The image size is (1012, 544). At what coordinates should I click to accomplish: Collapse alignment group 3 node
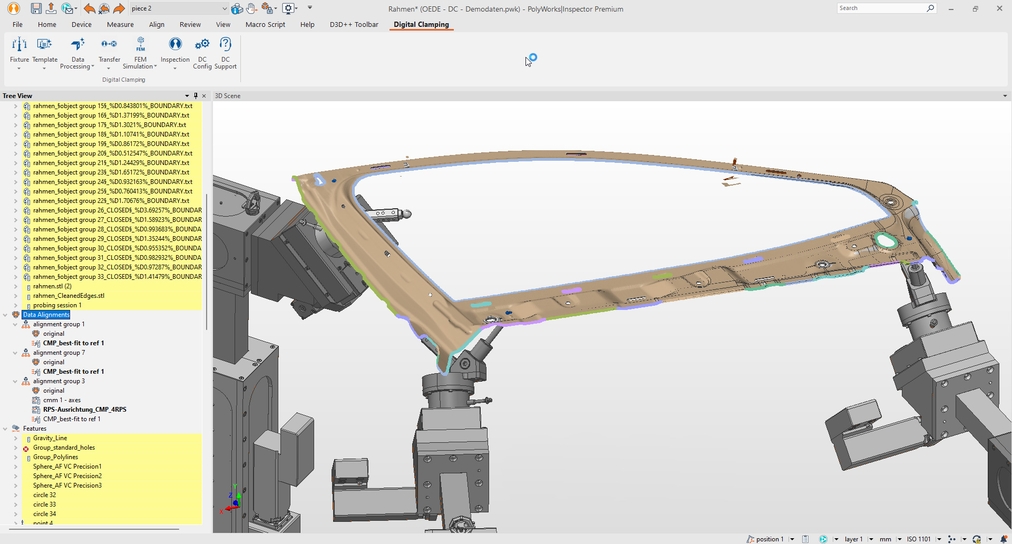(15, 381)
